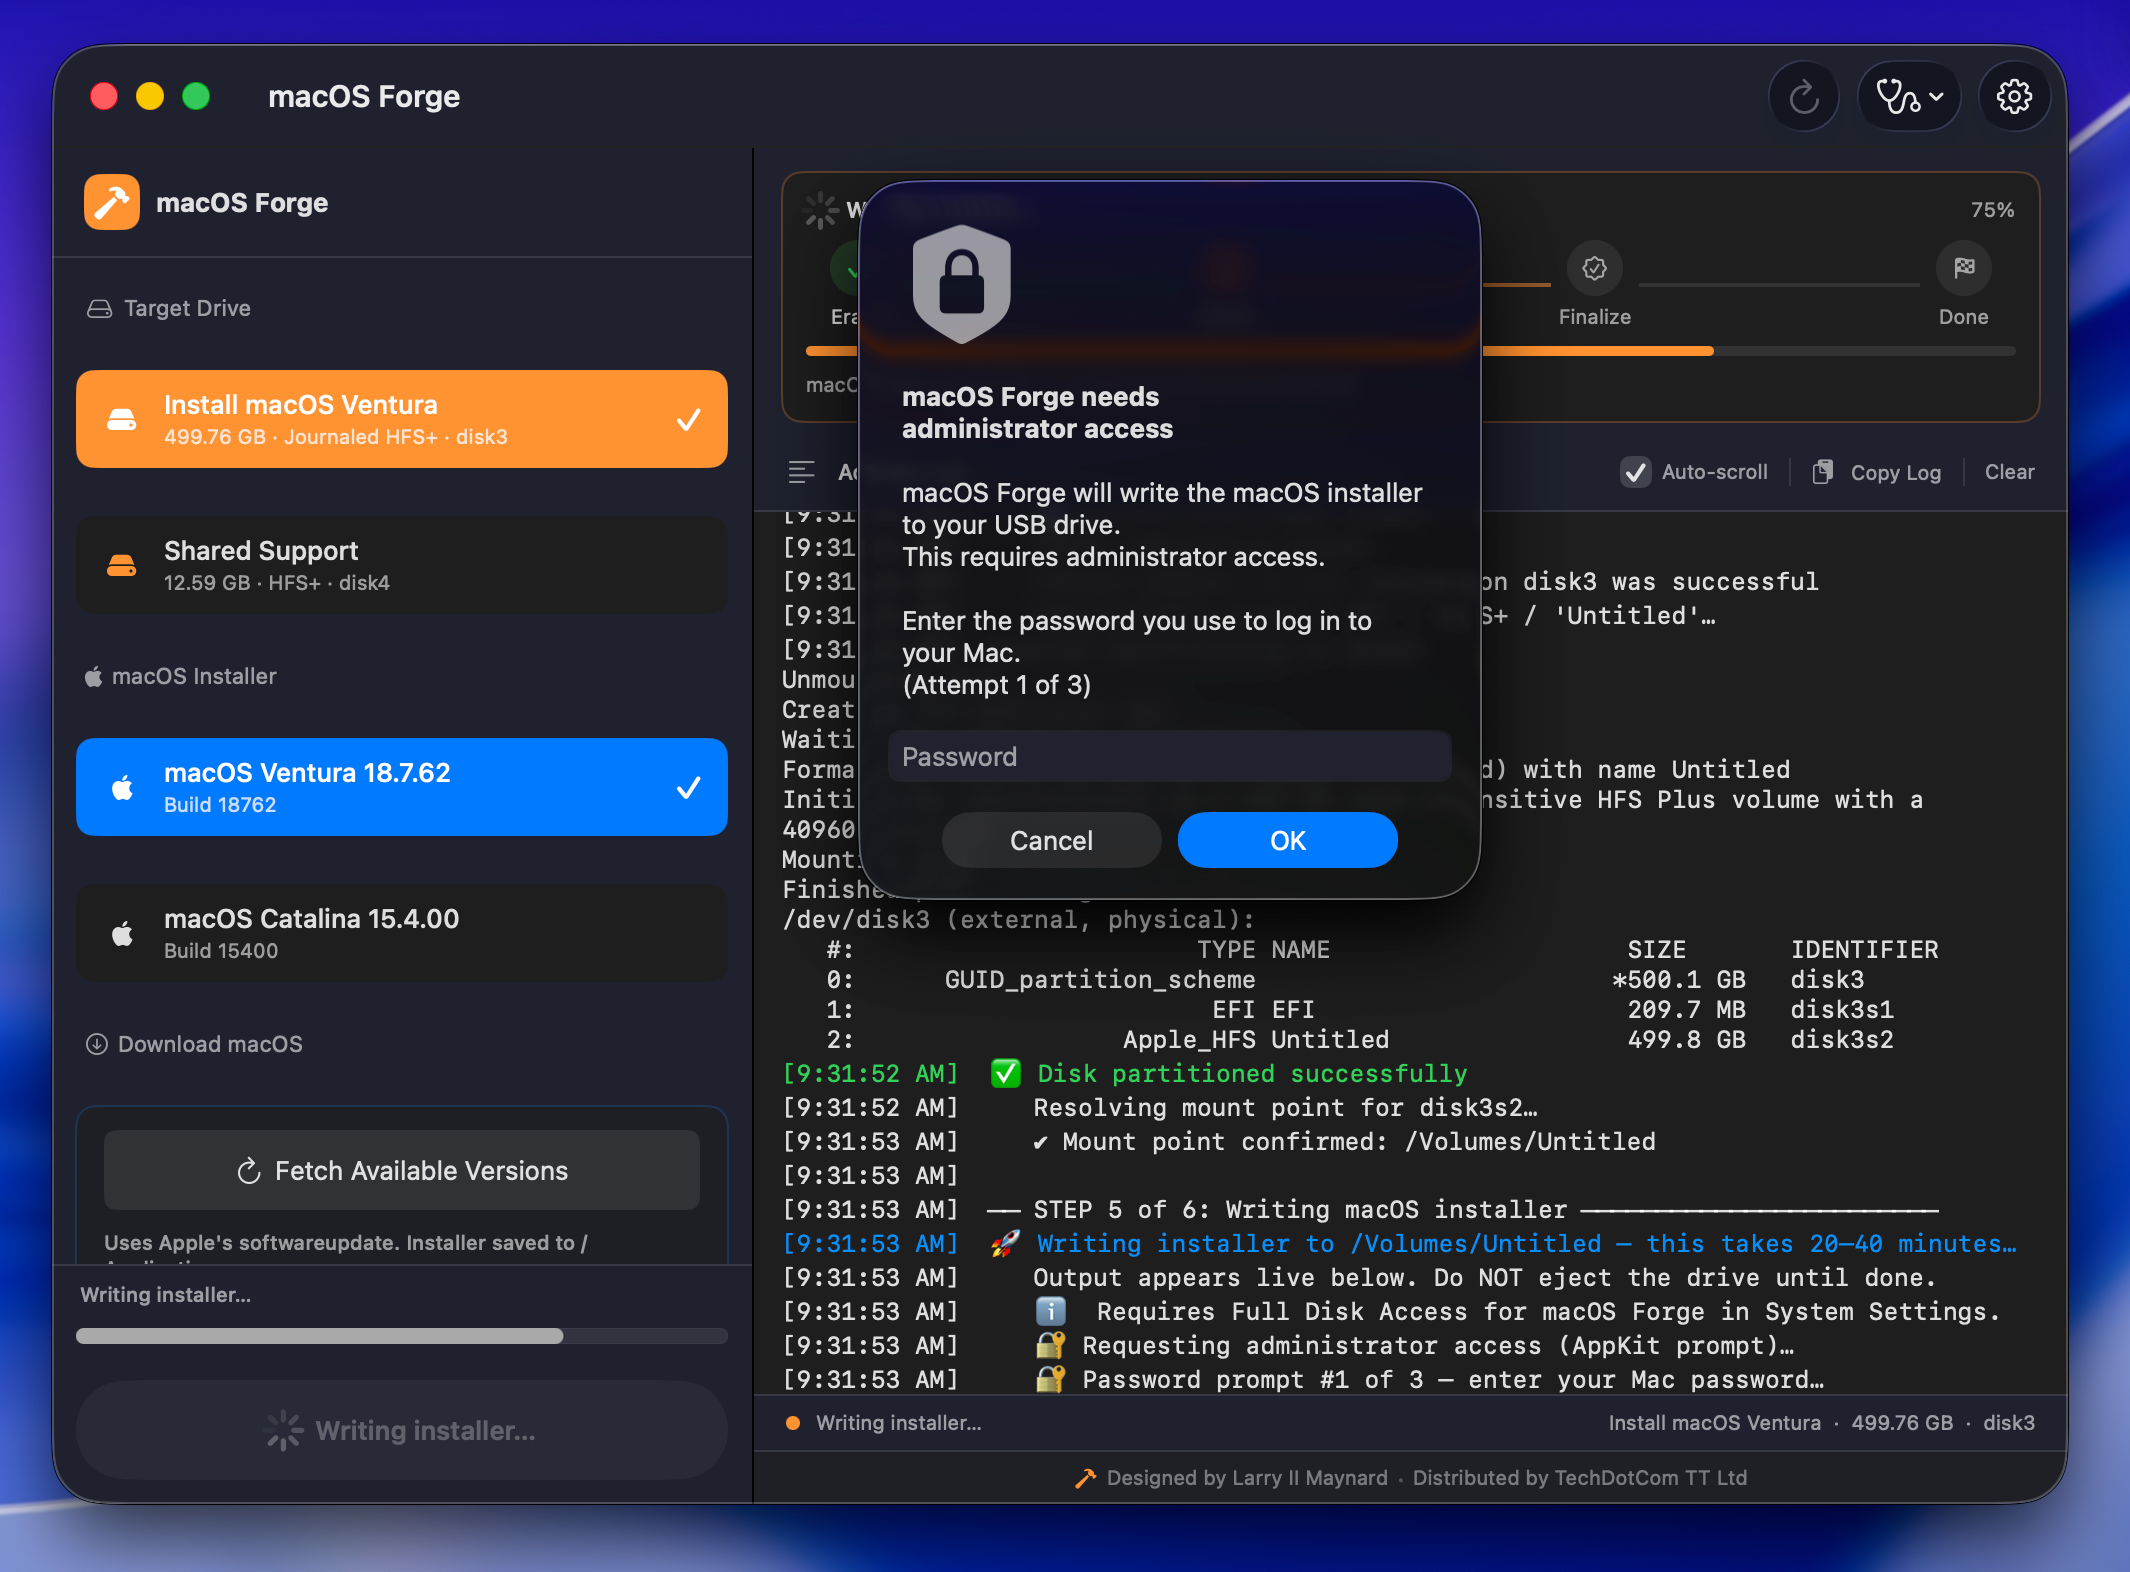Click the 'Build 18762' subtitle
Screen dimensions: 2130x1572
click(220, 804)
